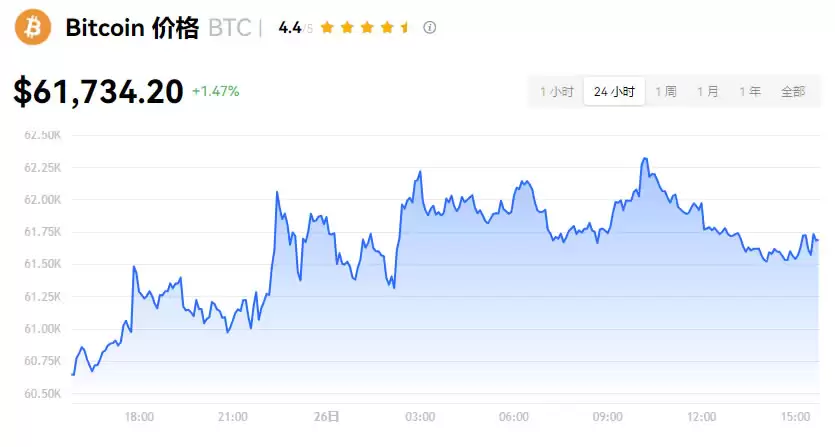The width and height of the screenshot is (835, 447).
Task: Switch chart to 1 年 range
Action: 750,91
